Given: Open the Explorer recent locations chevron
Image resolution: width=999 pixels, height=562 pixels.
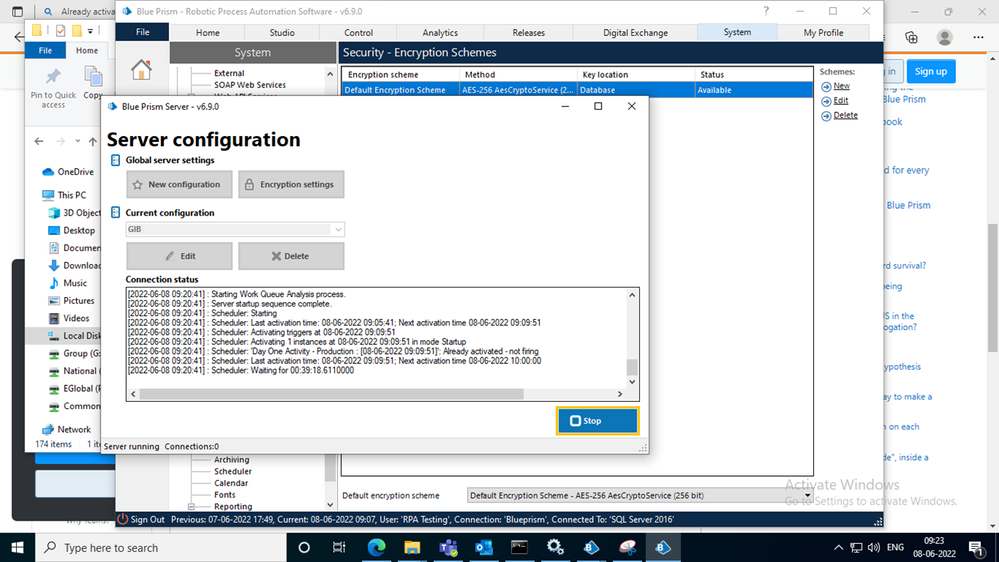Looking at the screenshot, I should pos(77,141).
